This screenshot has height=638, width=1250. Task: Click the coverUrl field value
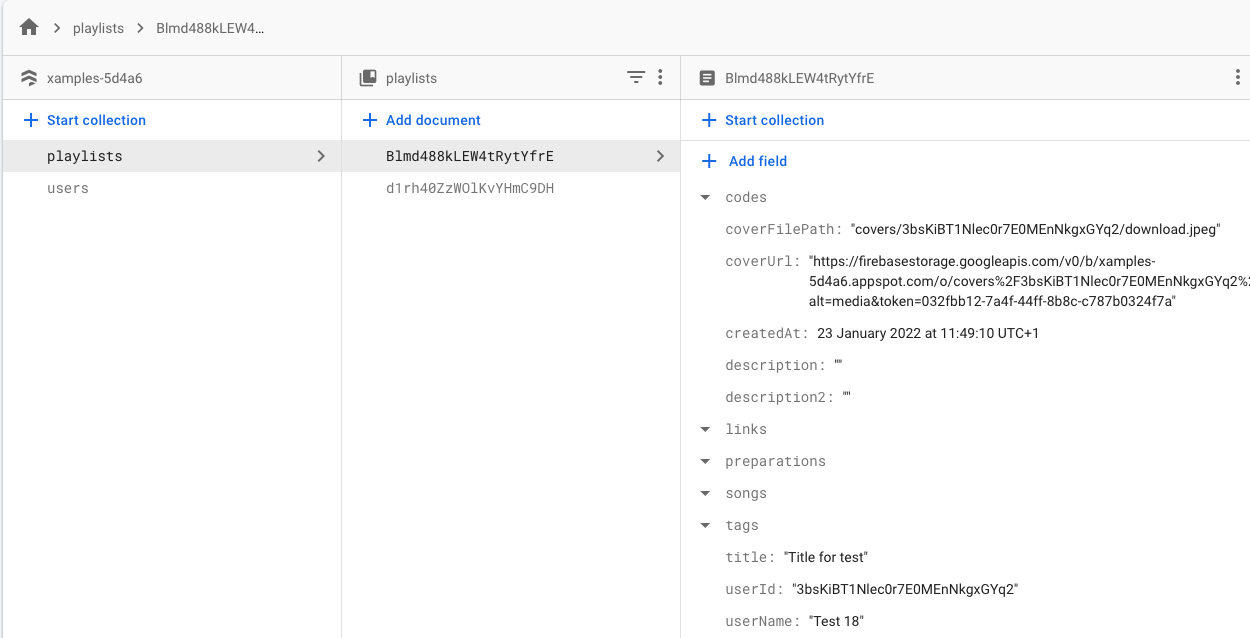[1029, 281]
